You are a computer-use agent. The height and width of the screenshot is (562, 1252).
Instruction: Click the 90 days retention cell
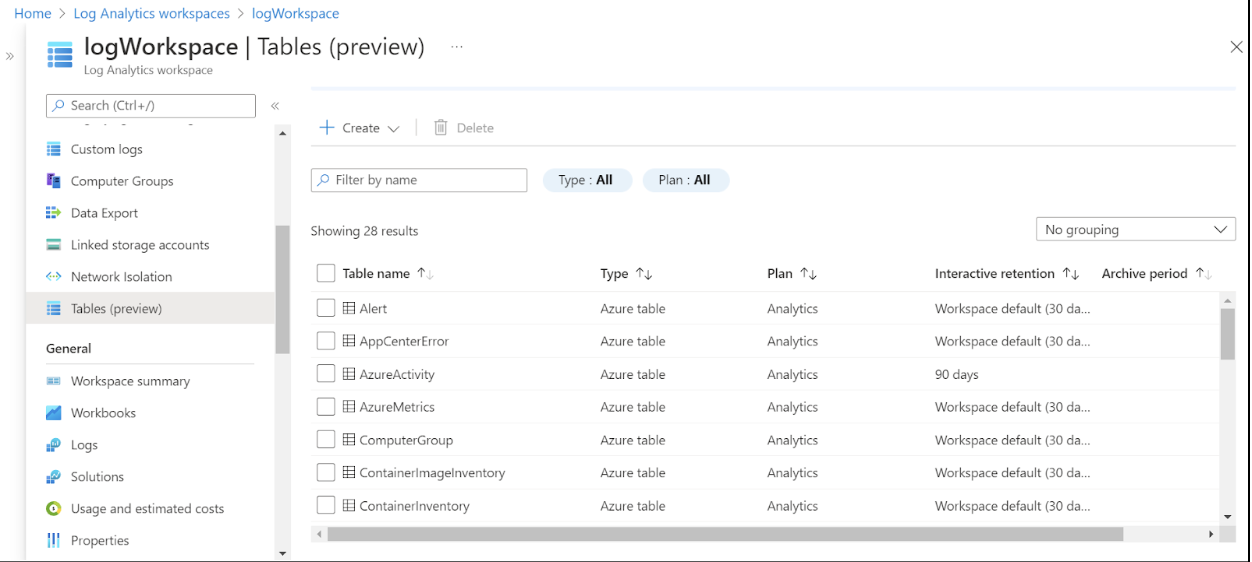click(x=957, y=374)
